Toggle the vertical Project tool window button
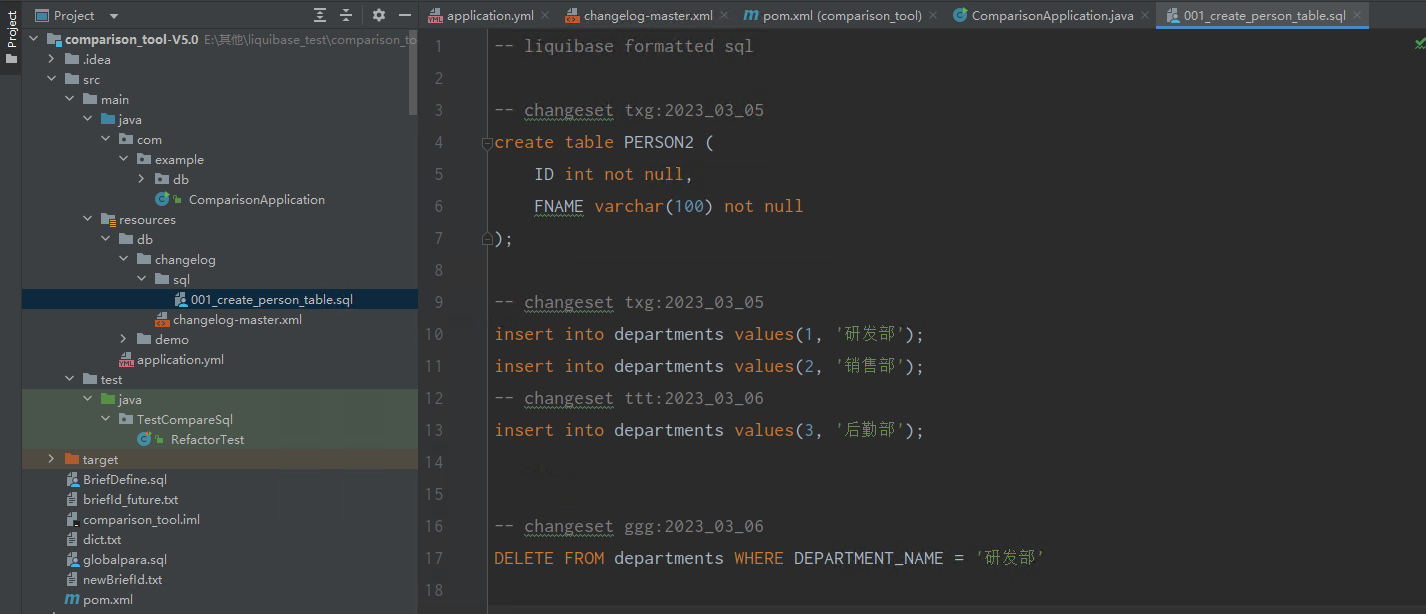Image resolution: width=1426 pixels, height=614 pixels. point(12,30)
